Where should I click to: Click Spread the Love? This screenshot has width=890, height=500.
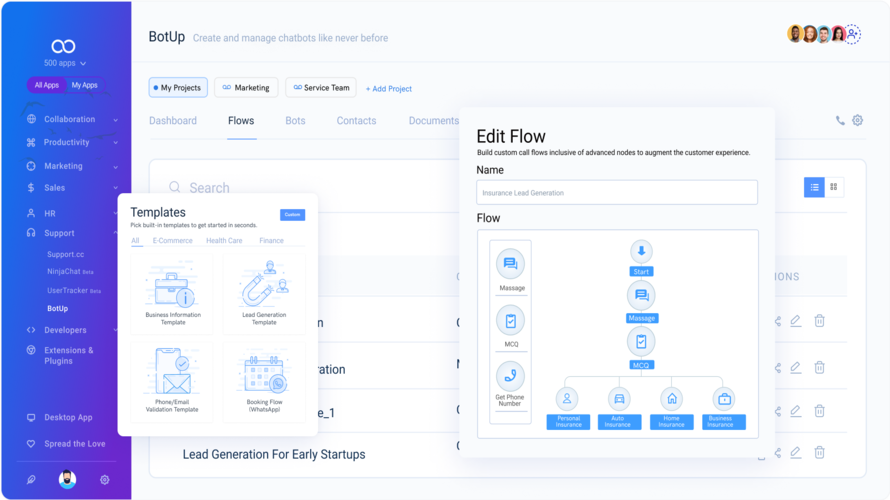(x=66, y=444)
